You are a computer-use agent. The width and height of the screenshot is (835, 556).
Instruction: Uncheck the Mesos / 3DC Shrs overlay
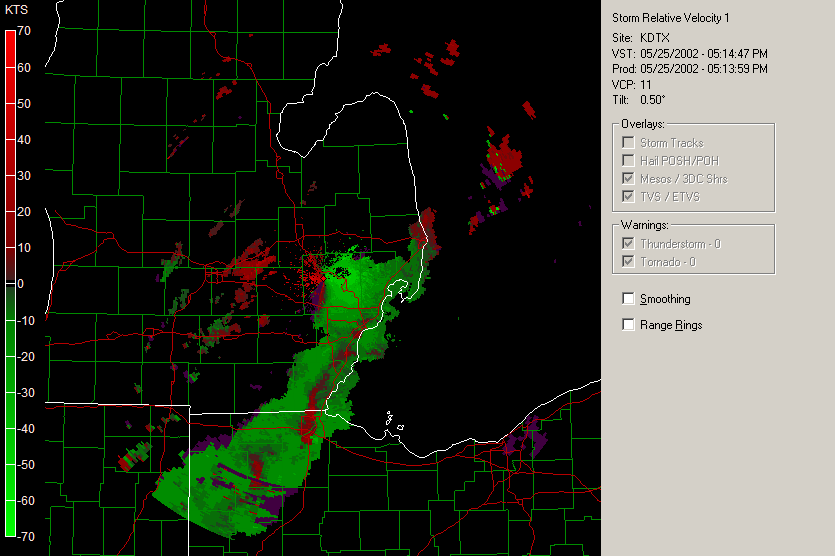(628, 178)
